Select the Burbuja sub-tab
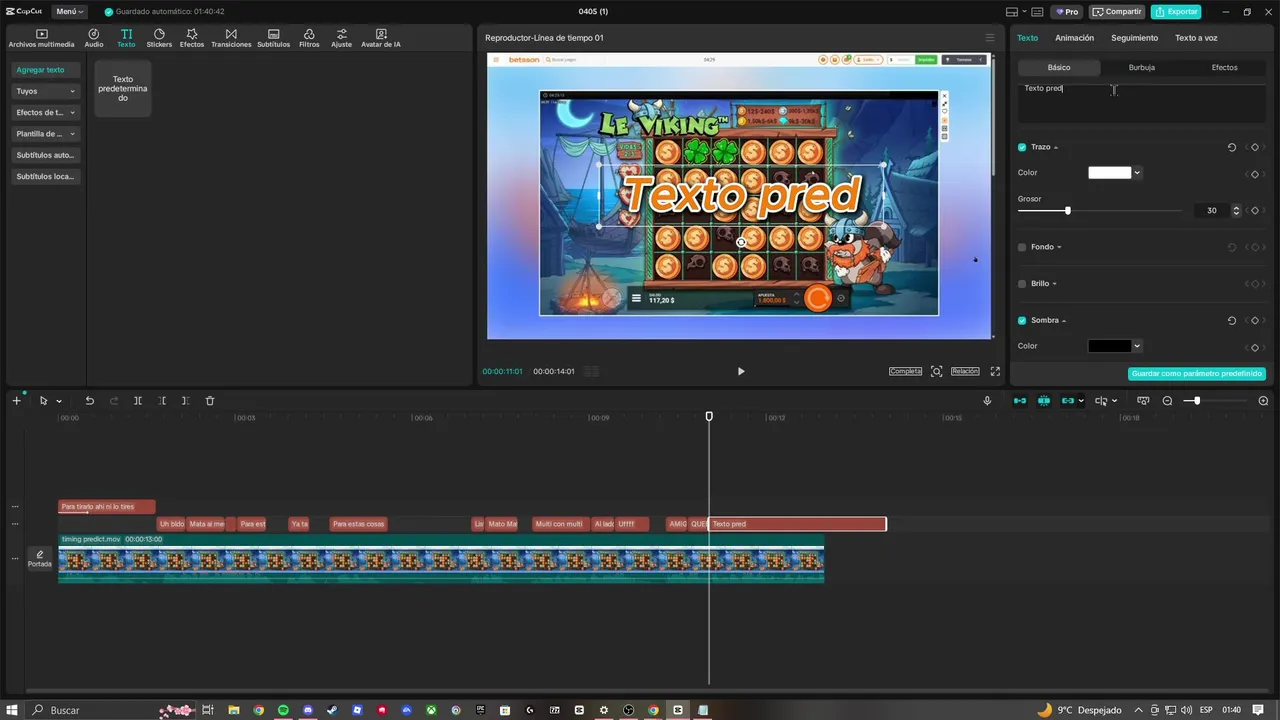The image size is (1280, 720). (x=1141, y=68)
